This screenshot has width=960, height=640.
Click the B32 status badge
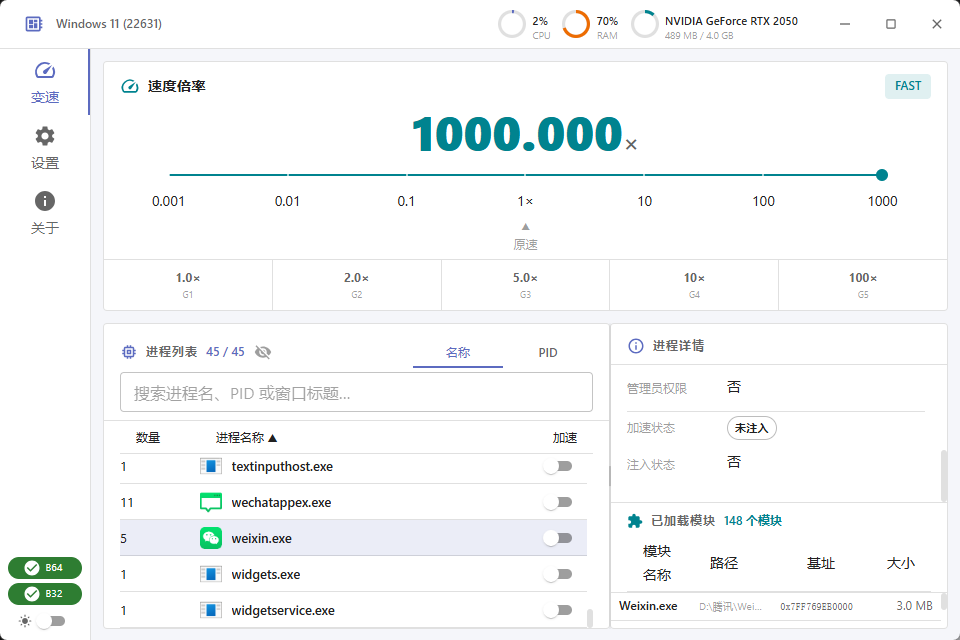click(x=45, y=594)
